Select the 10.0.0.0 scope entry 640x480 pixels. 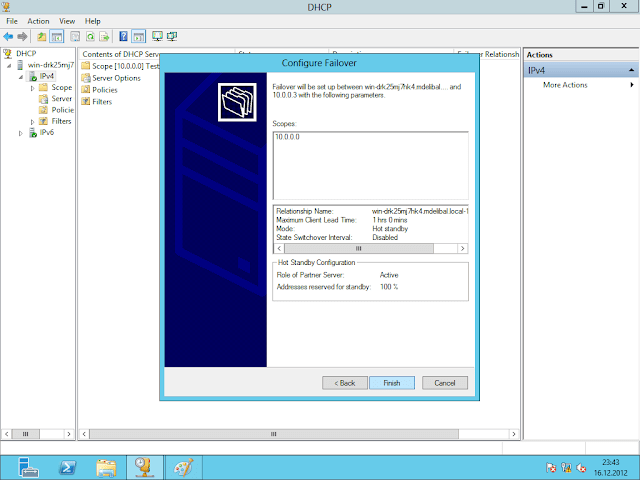click(x=288, y=134)
